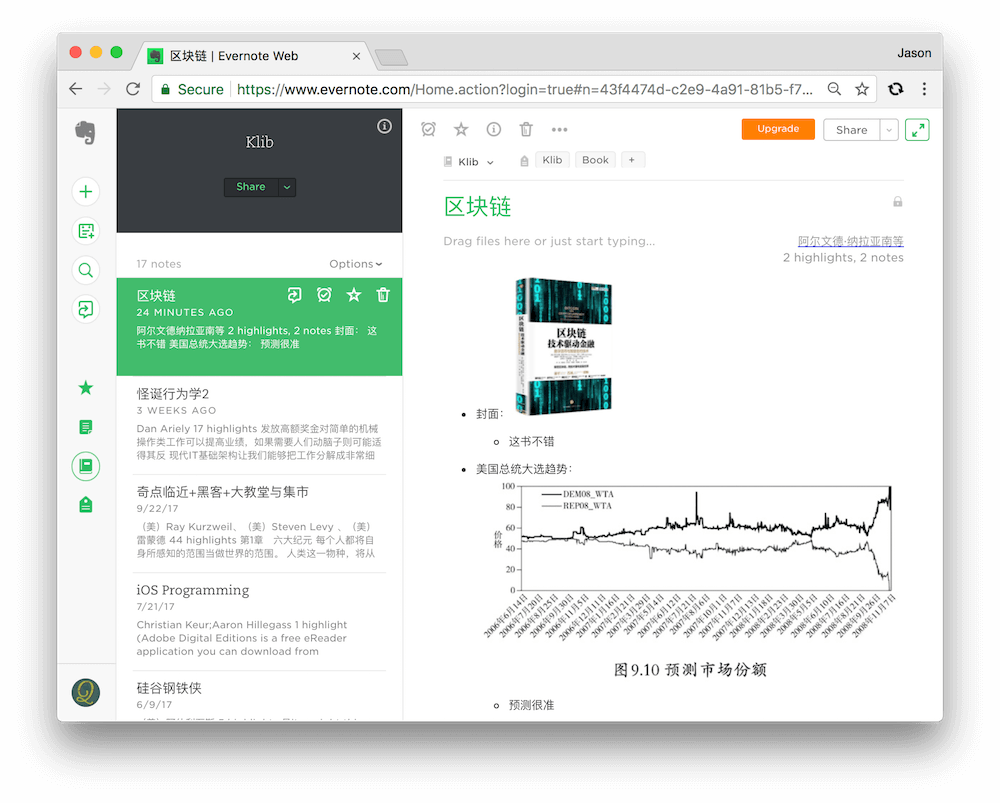Open the browser three-dot menu
The image size is (1000, 803).
point(924,89)
